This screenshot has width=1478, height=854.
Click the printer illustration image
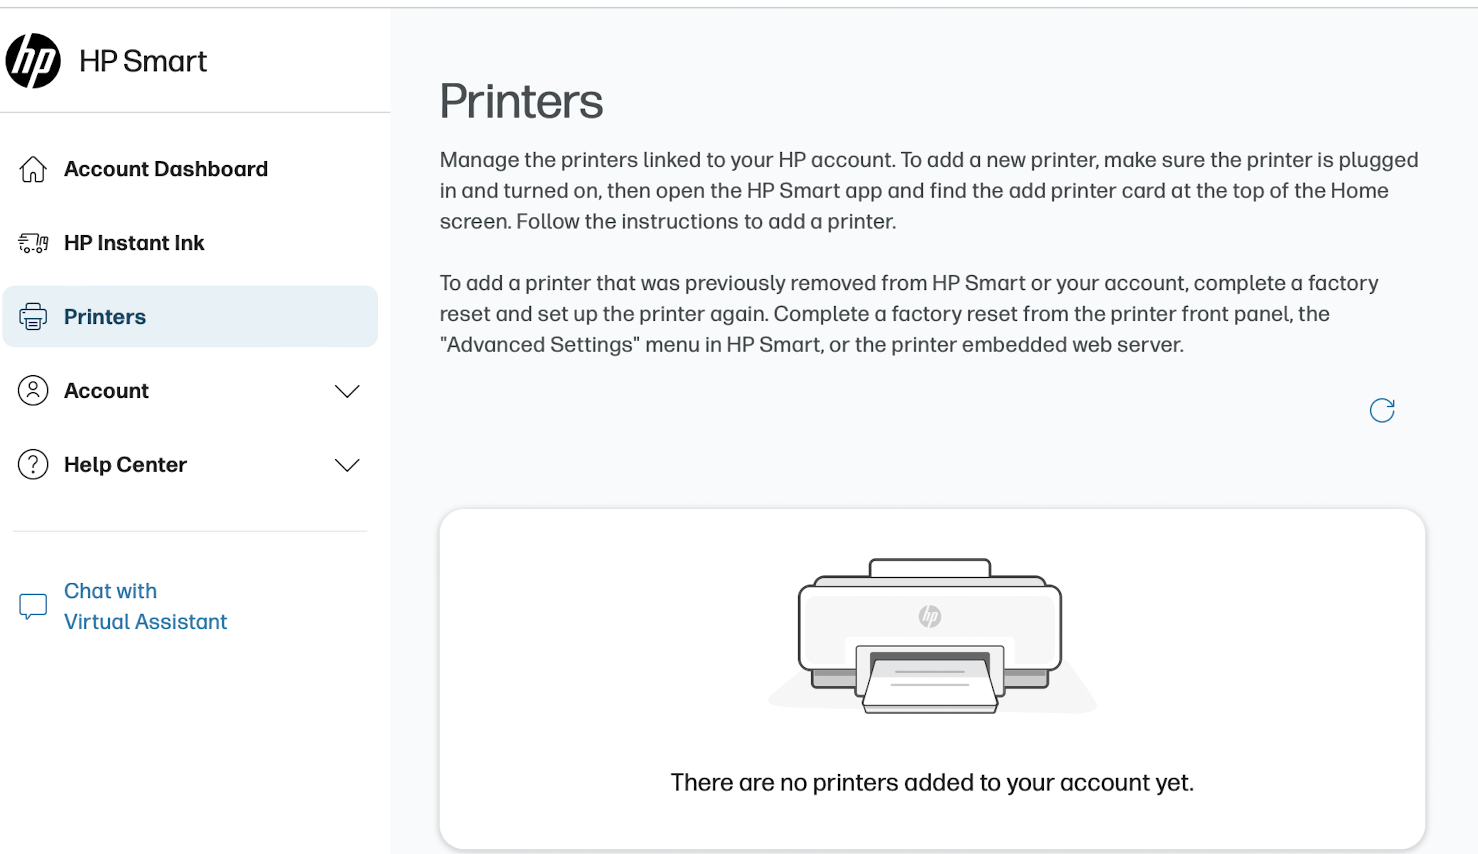tap(930, 637)
